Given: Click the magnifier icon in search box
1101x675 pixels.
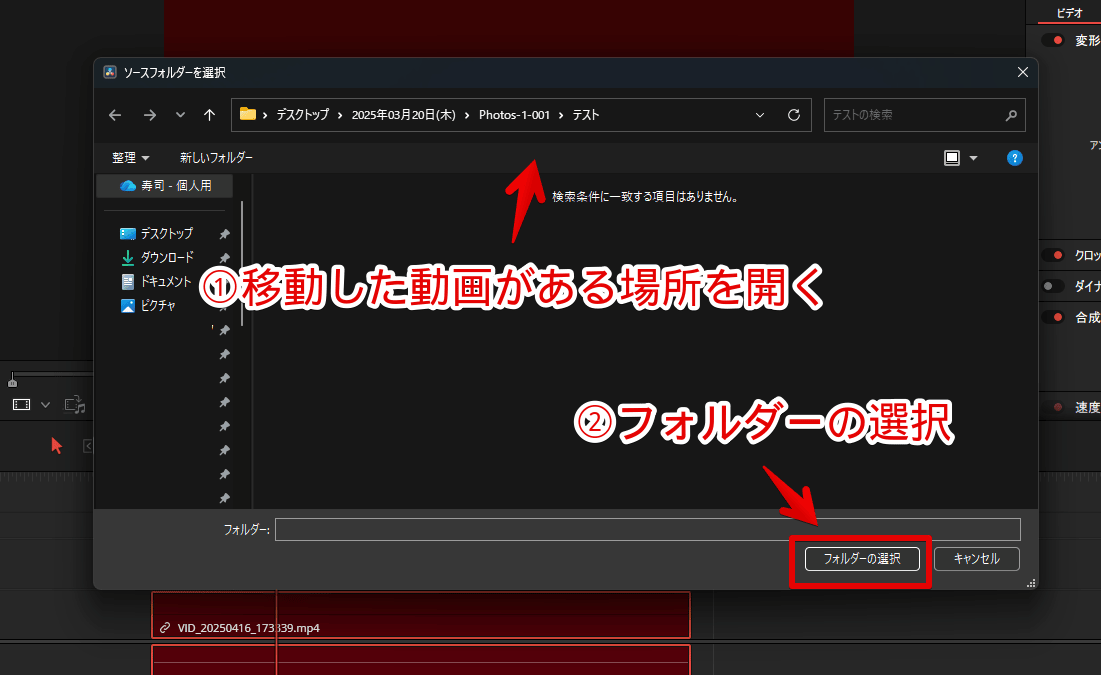Looking at the screenshot, I should coord(1011,115).
